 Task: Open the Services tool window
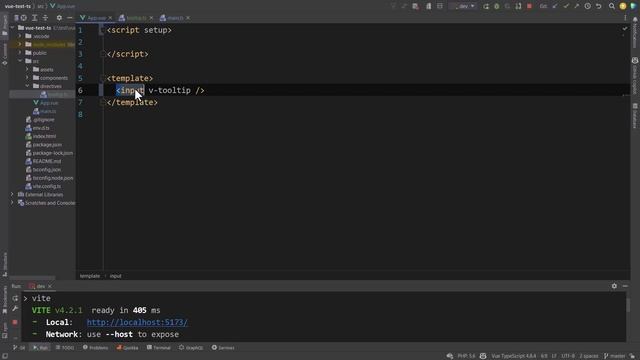point(223,348)
